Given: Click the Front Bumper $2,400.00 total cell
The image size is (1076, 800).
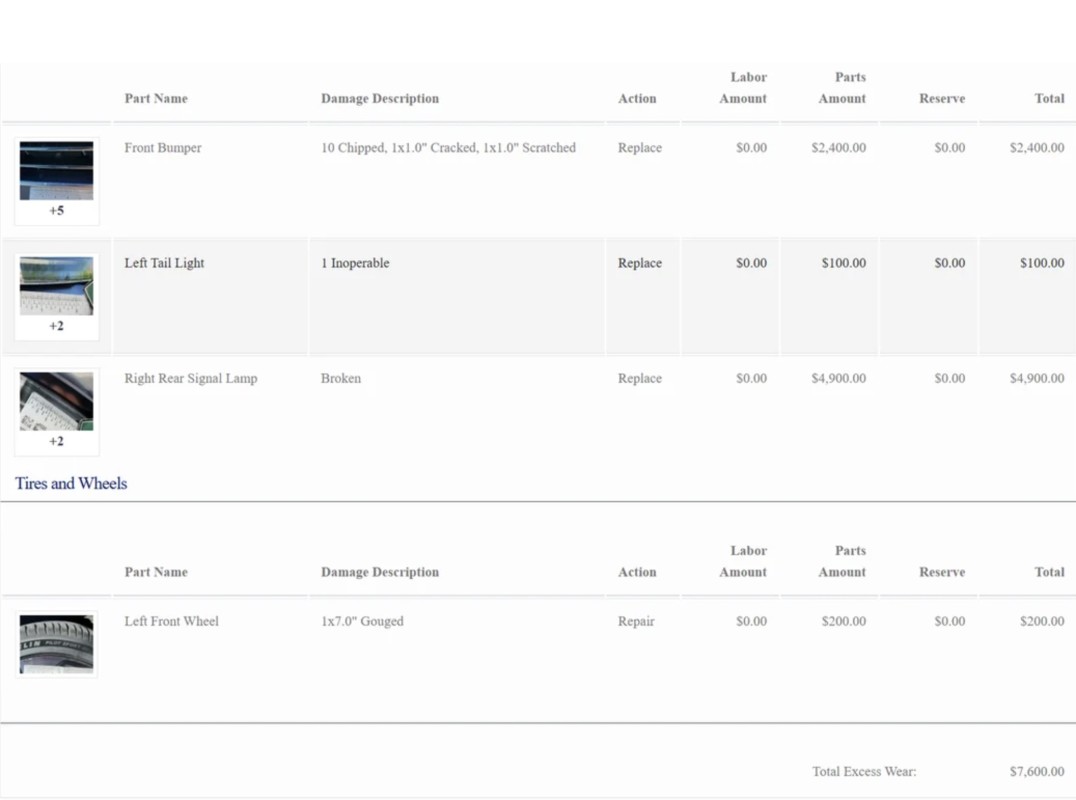Looking at the screenshot, I should pos(1036,148).
